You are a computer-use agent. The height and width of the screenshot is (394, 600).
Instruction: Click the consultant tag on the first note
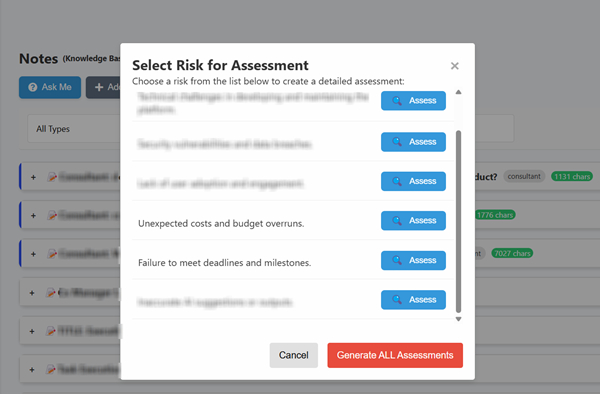pos(524,176)
